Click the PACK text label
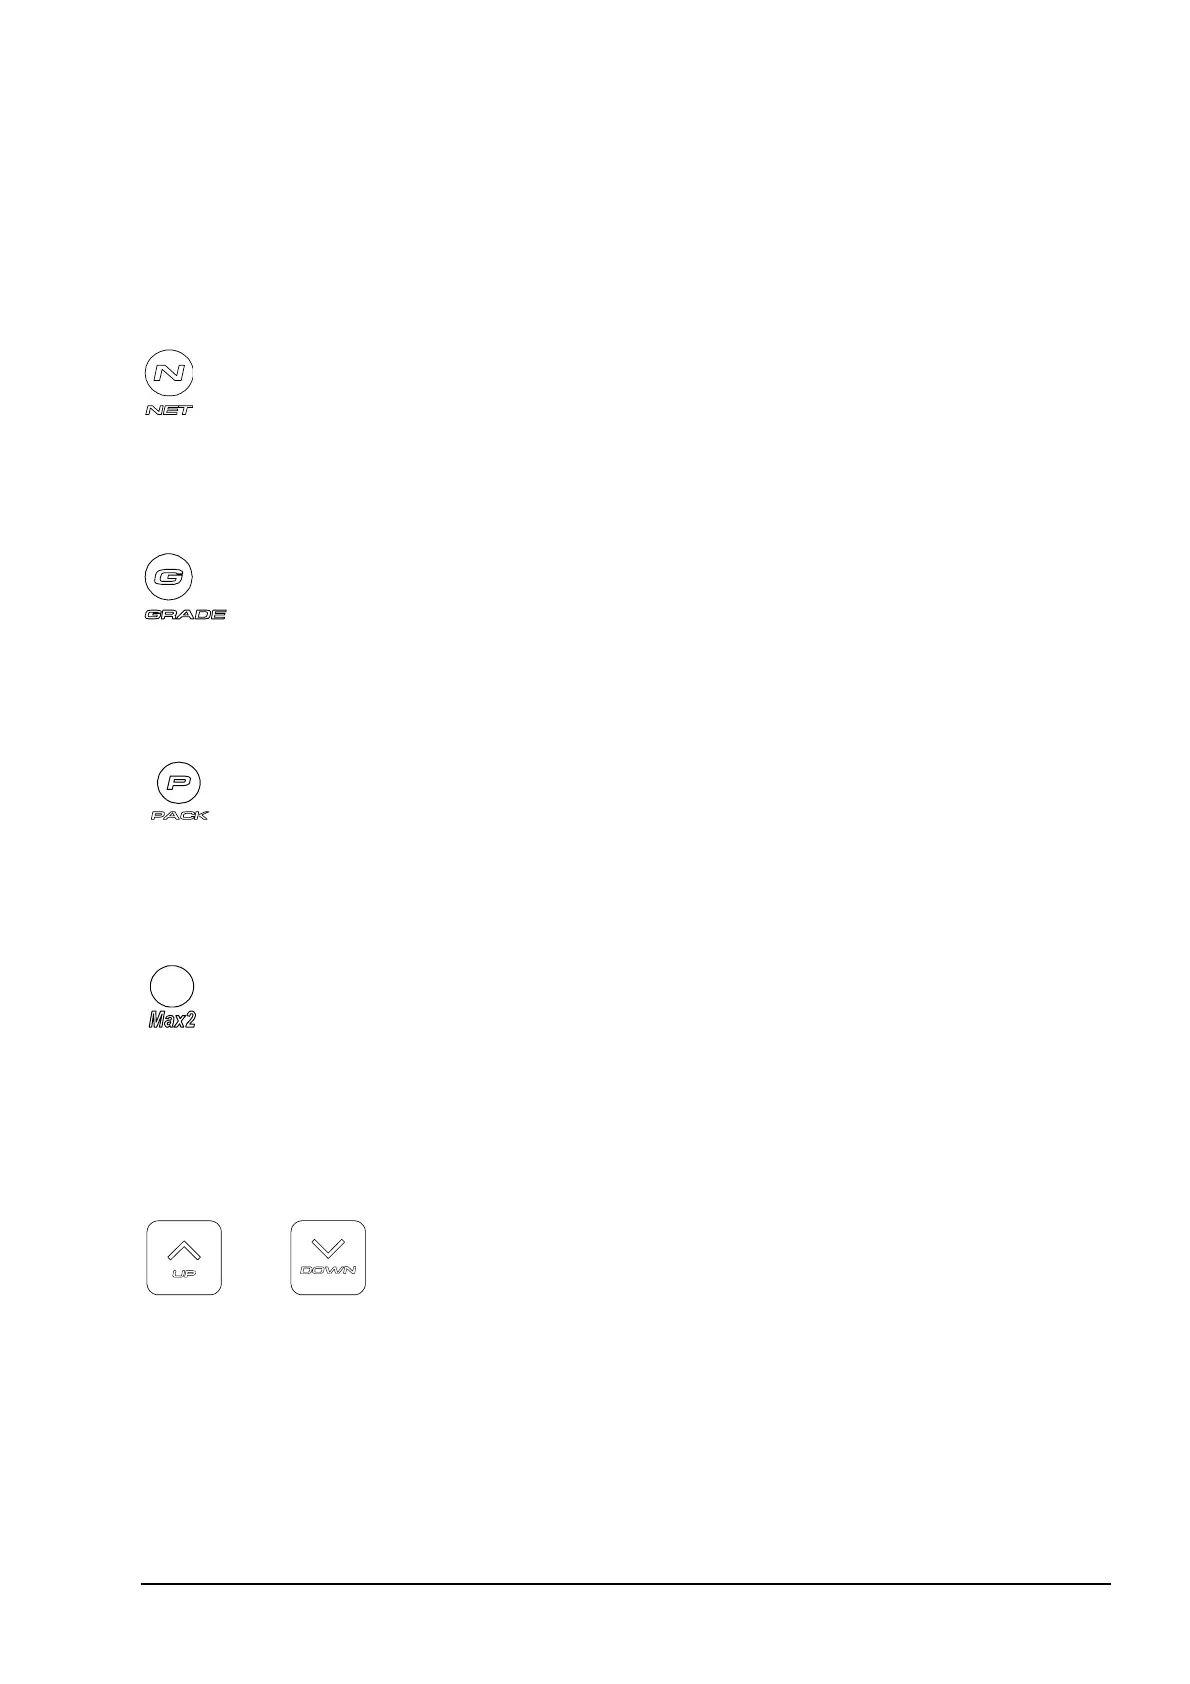This screenshot has width=1190, height=1684. (x=180, y=815)
